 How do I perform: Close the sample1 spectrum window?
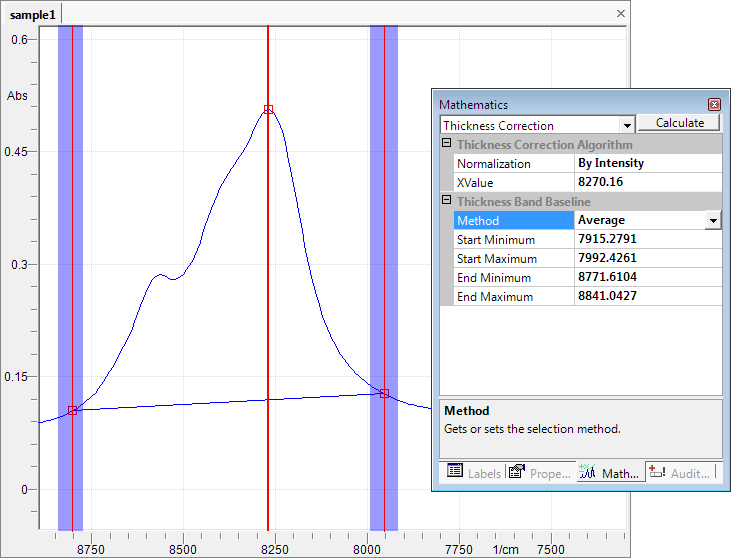(x=620, y=13)
